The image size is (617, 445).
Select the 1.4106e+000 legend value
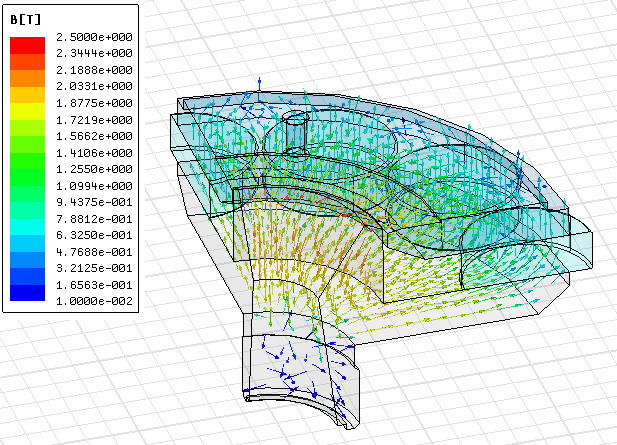click(94, 153)
